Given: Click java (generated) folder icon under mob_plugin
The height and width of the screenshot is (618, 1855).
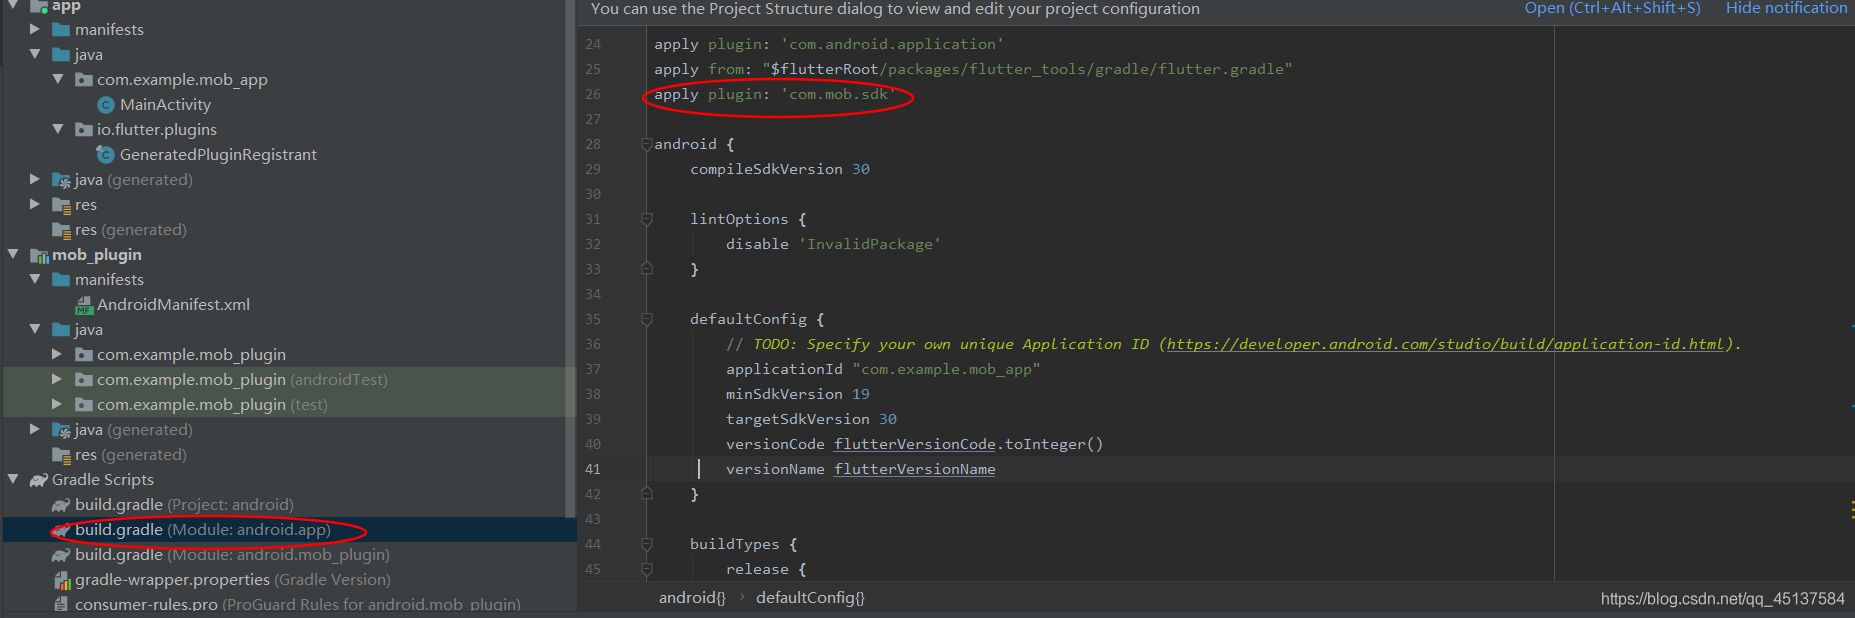Looking at the screenshot, I should tap(61, 430).
